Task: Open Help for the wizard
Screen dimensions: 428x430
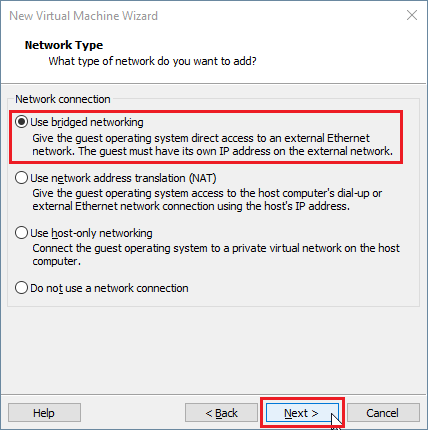Action: [44, 413]
